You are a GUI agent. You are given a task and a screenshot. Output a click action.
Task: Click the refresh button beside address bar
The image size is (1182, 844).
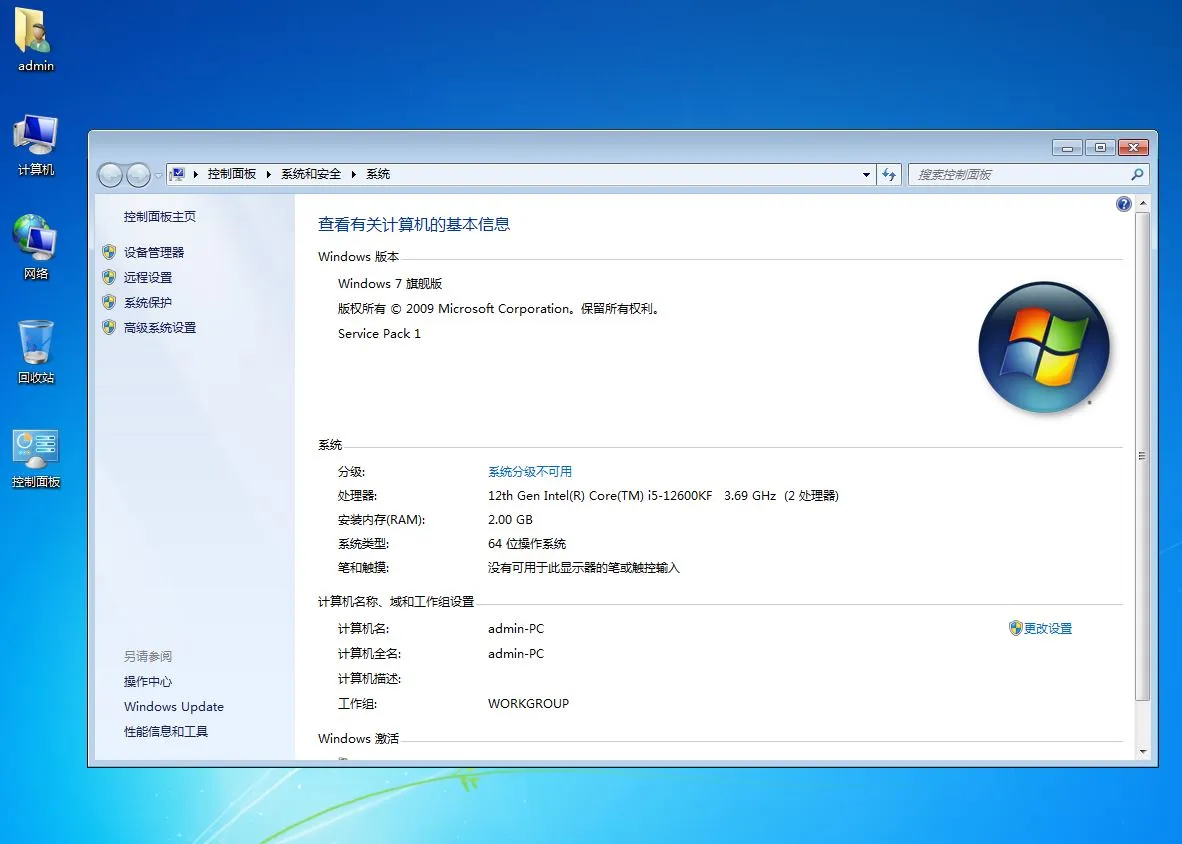tap(889, 175)
